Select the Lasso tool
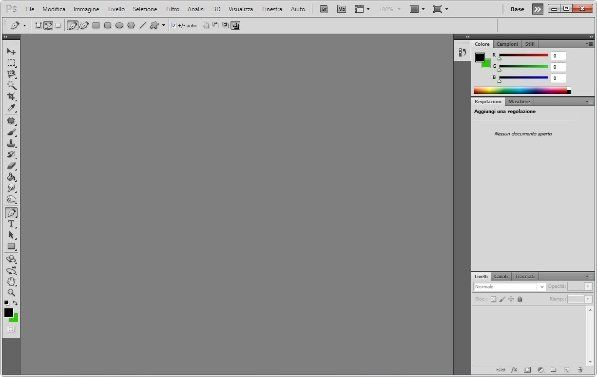The width and height of the screenshot is (597, 377). [x=11, y=74]
